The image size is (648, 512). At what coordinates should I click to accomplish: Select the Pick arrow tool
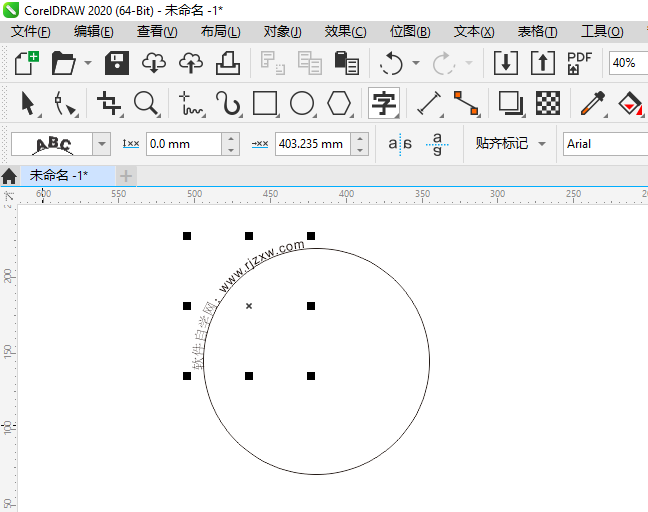pyautogui.click(x=29, y=103)
